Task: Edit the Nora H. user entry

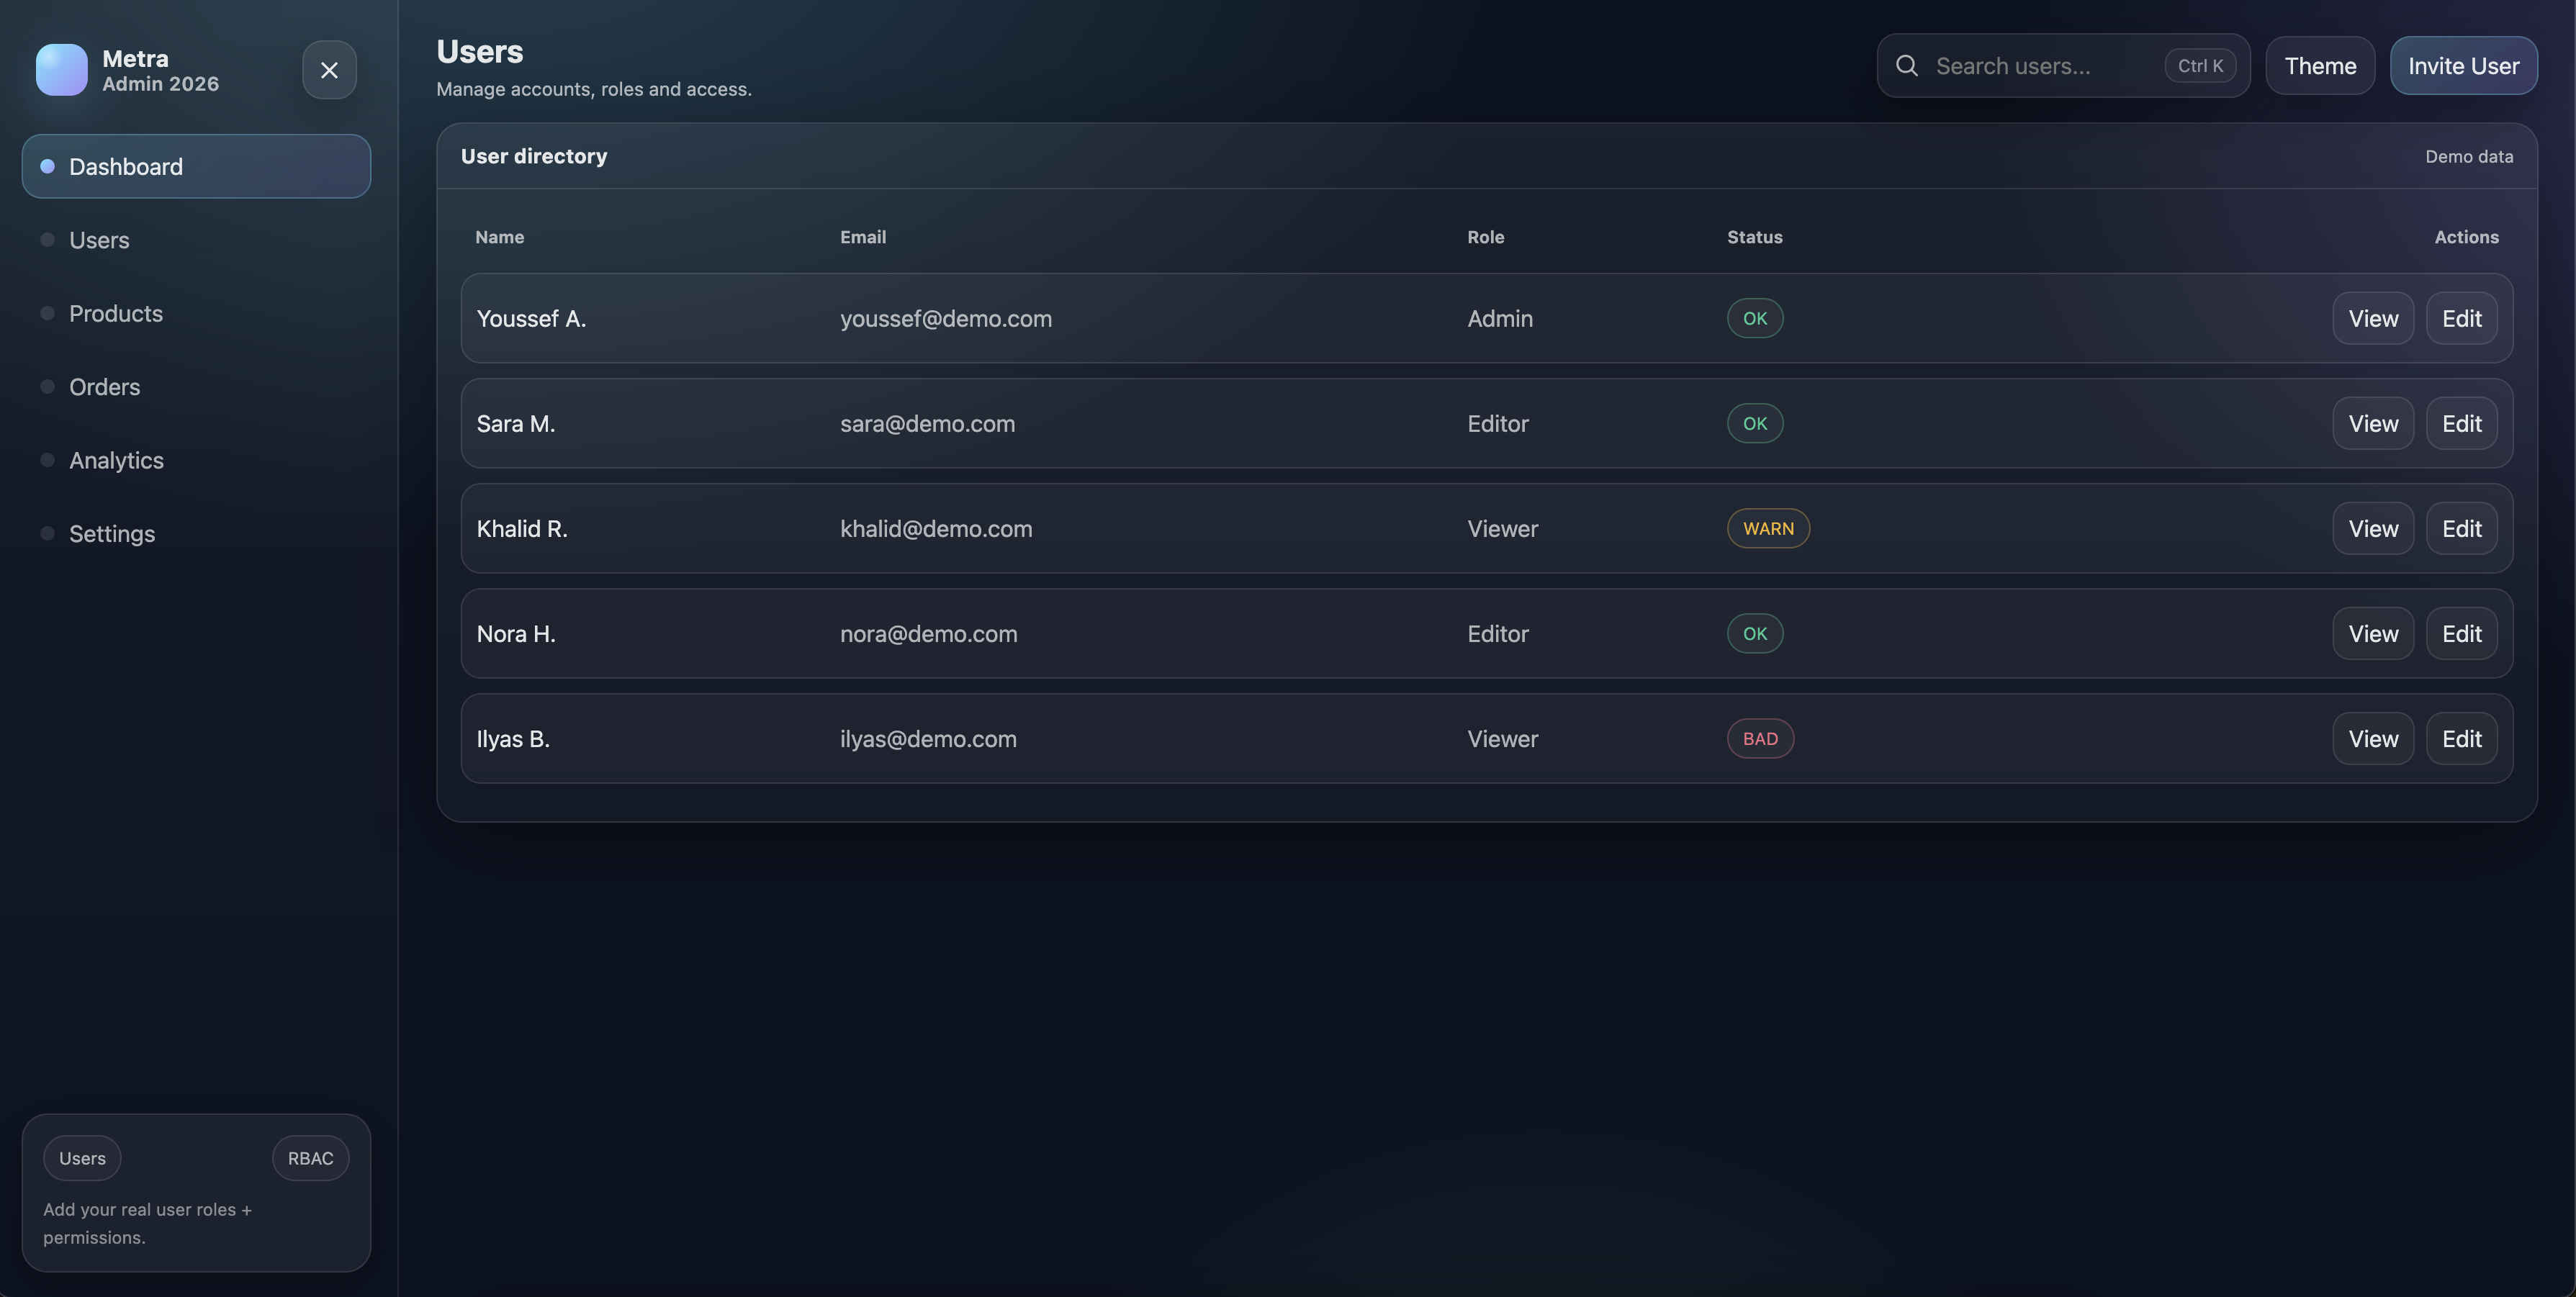Action: pyautogui.click(x=2462, y=633)
